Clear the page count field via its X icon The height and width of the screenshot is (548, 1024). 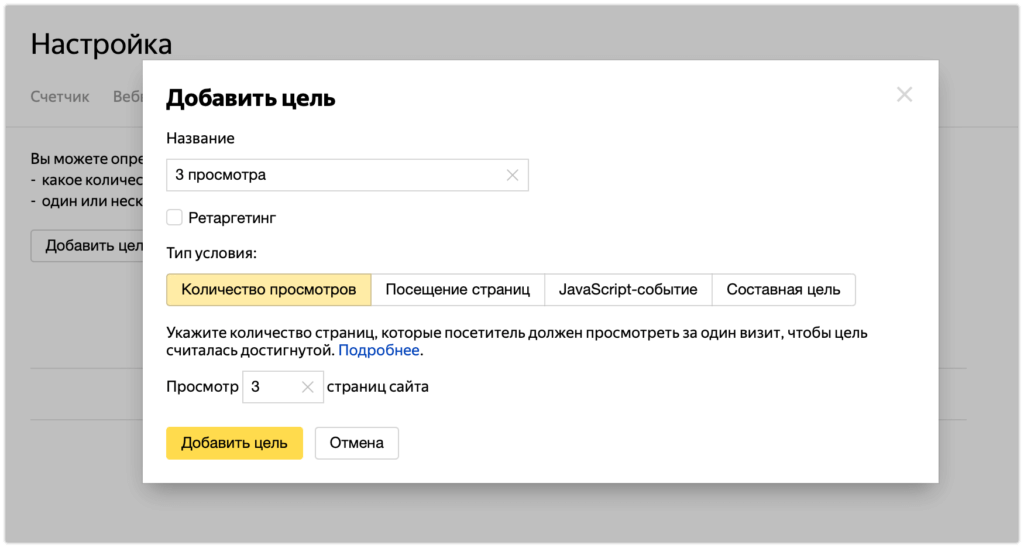tap(308, 387)
